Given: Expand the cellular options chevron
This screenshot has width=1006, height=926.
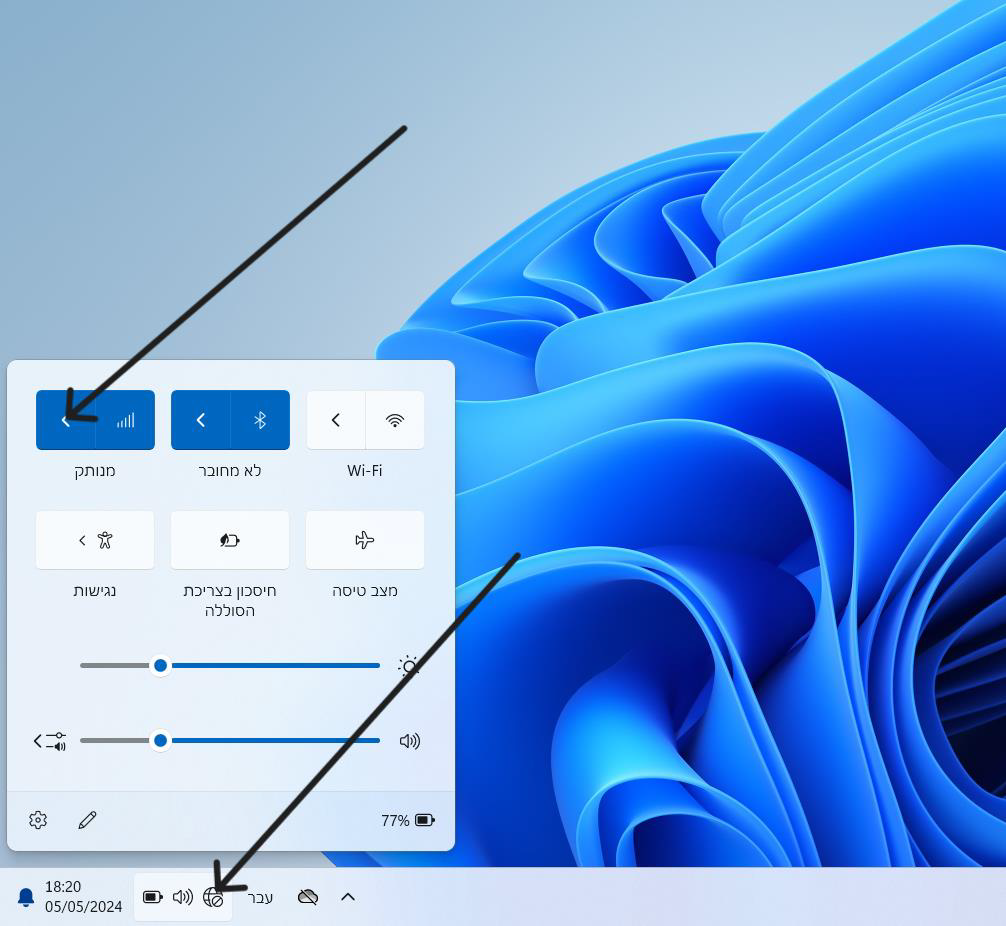Looking at the screenshot, I should [x=65, y=420].
